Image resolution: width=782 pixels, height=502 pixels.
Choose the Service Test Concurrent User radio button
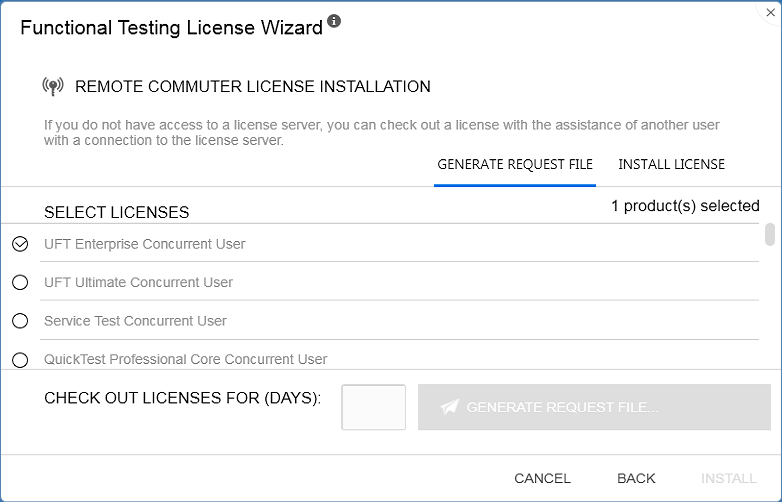click(20, 321)
